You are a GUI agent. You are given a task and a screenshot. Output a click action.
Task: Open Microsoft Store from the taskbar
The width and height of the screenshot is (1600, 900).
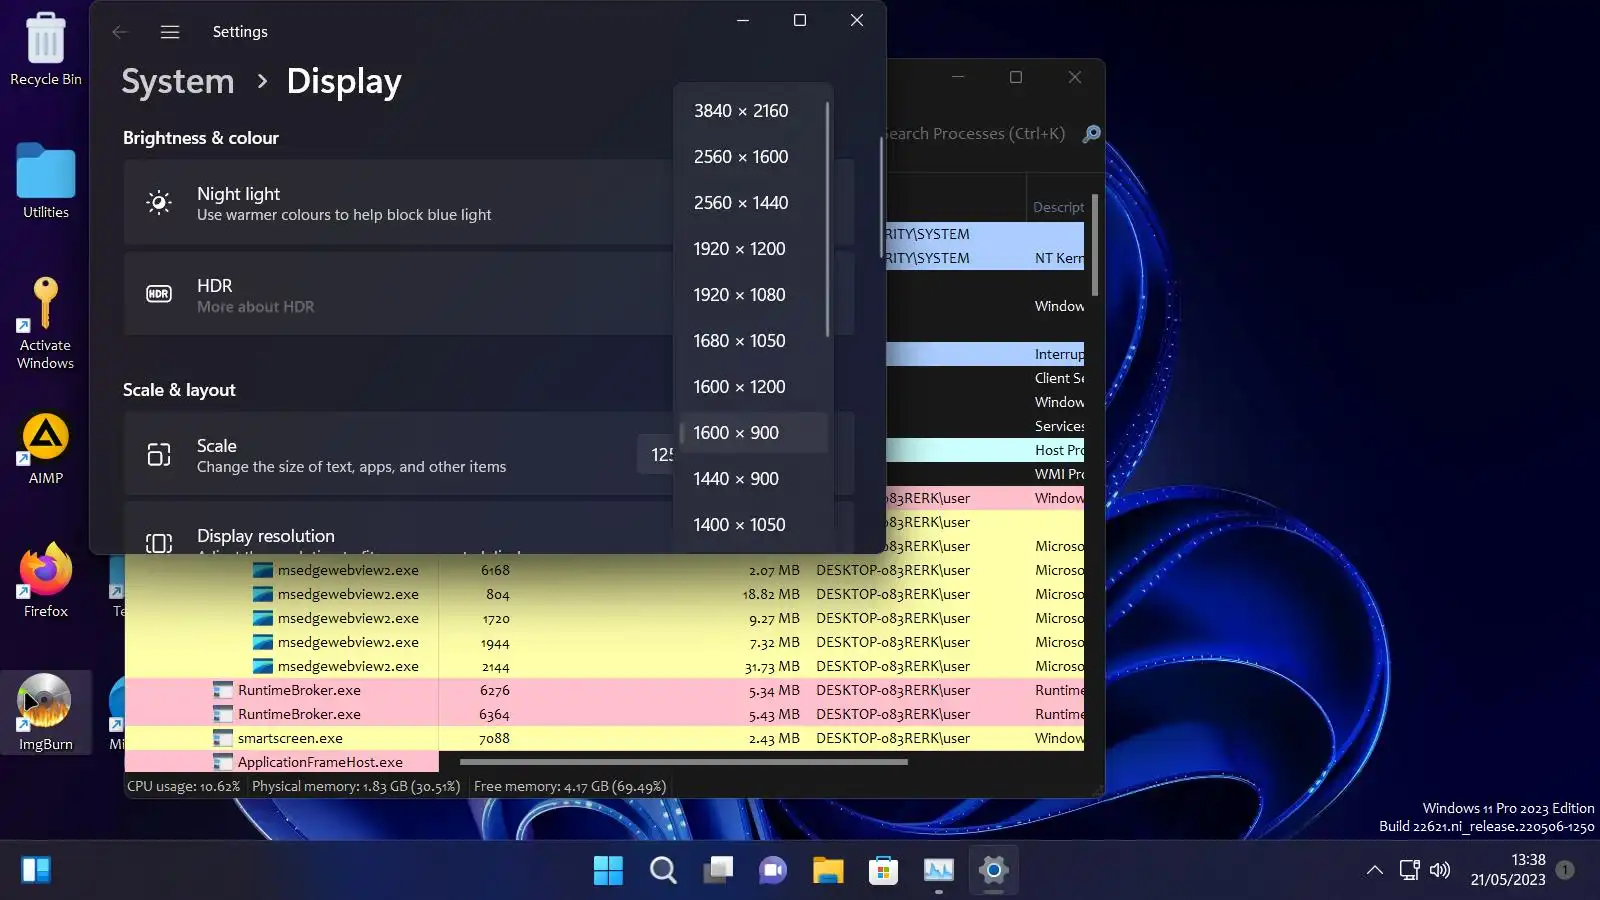click(x=883, y=870)
